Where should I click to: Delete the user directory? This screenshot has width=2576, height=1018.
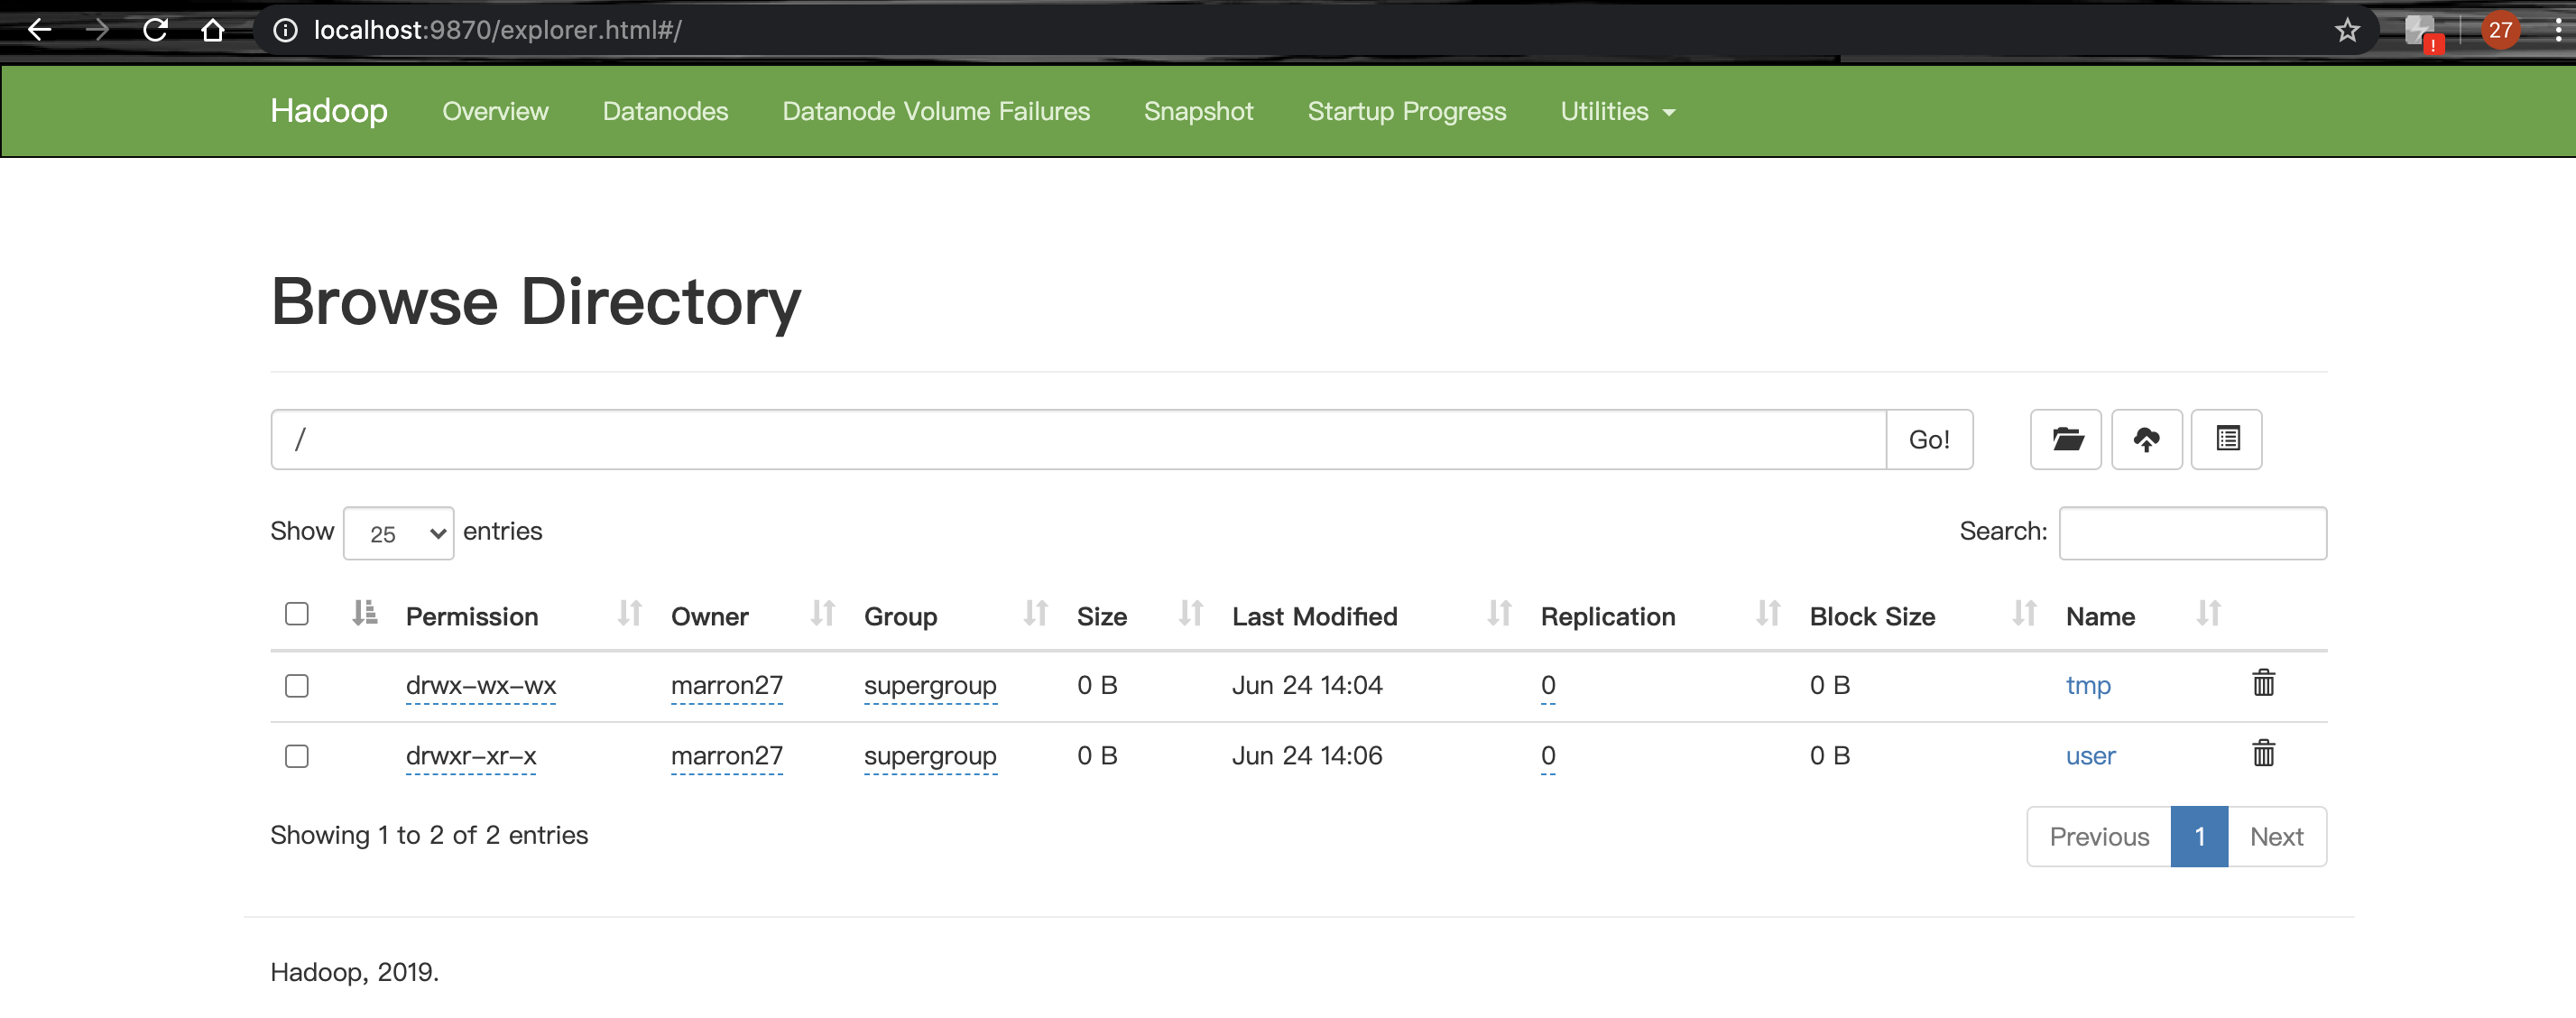point(2264,754)
